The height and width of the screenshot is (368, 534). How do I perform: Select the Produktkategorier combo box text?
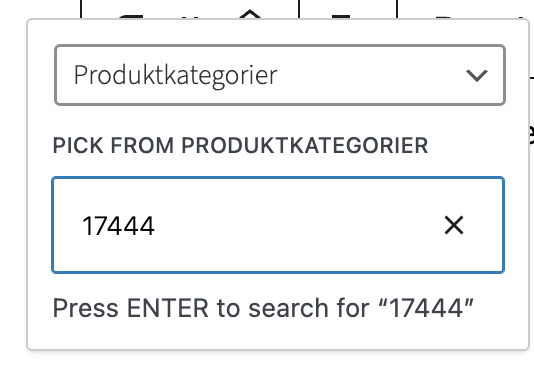176,75
